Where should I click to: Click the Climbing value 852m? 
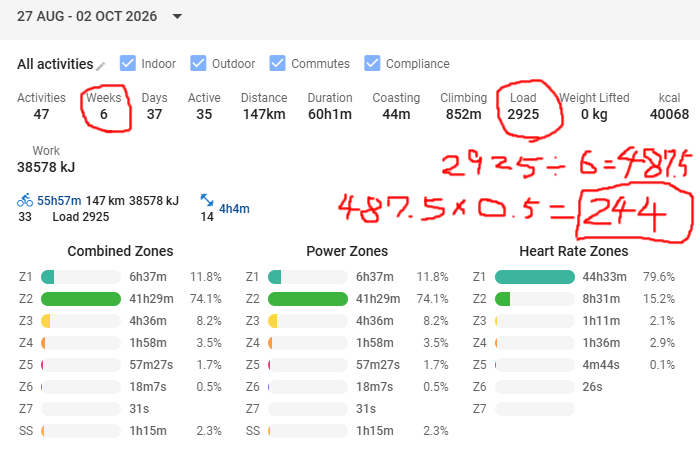(x=463, y=114)
